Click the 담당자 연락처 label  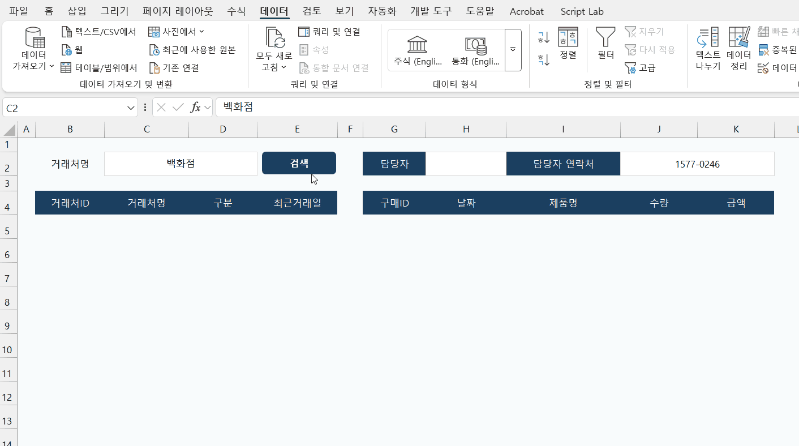click(563, 164)
